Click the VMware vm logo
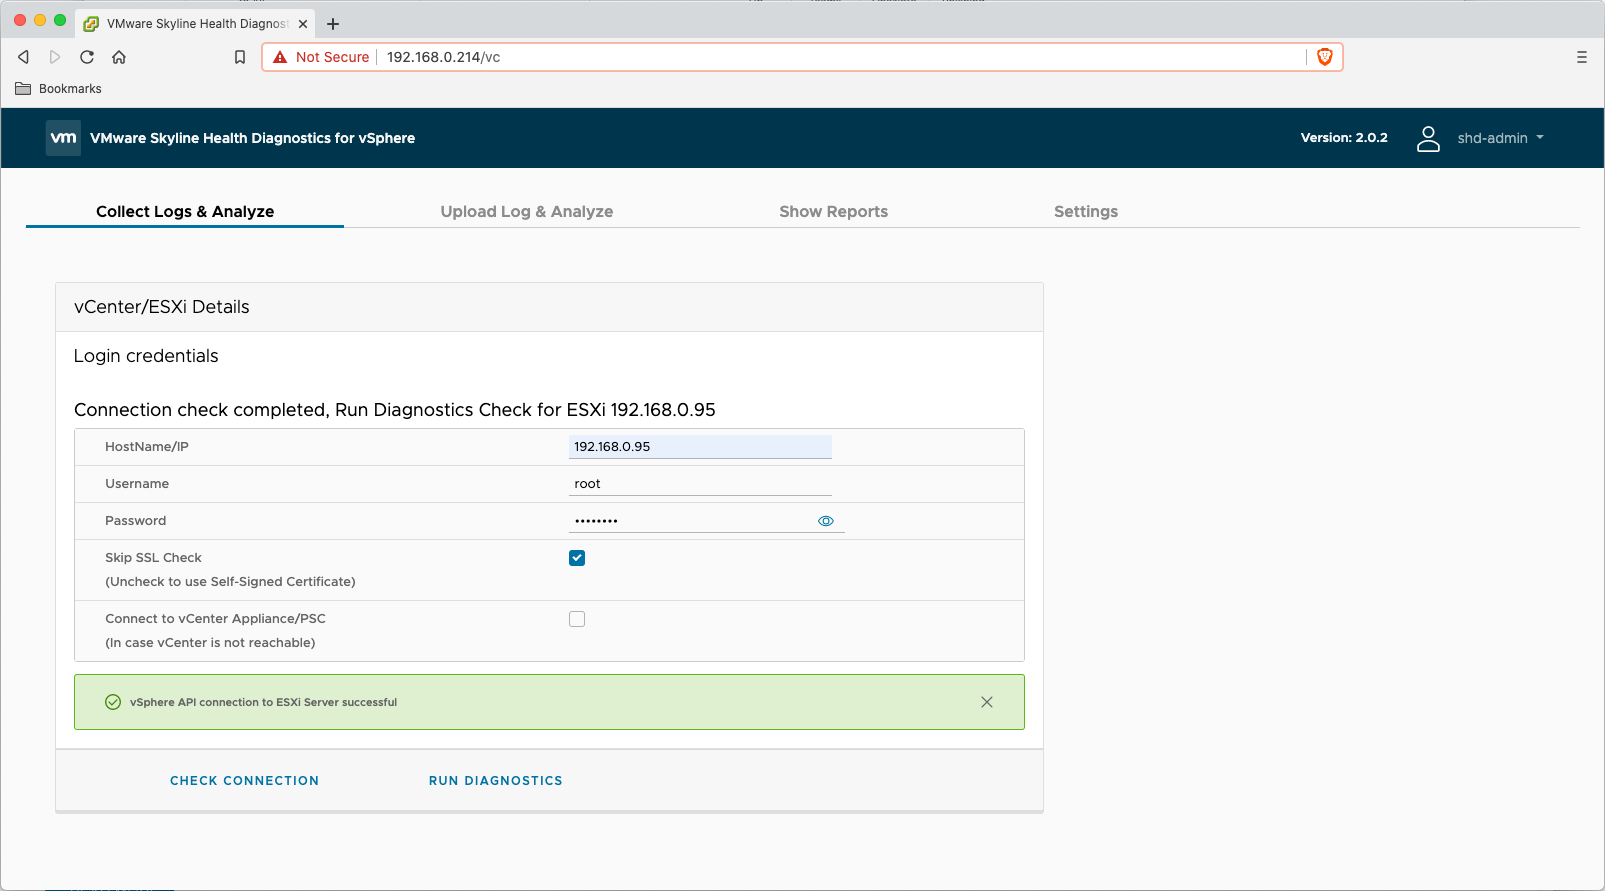This screenshot has width=1605, height=891. [63, 138]
